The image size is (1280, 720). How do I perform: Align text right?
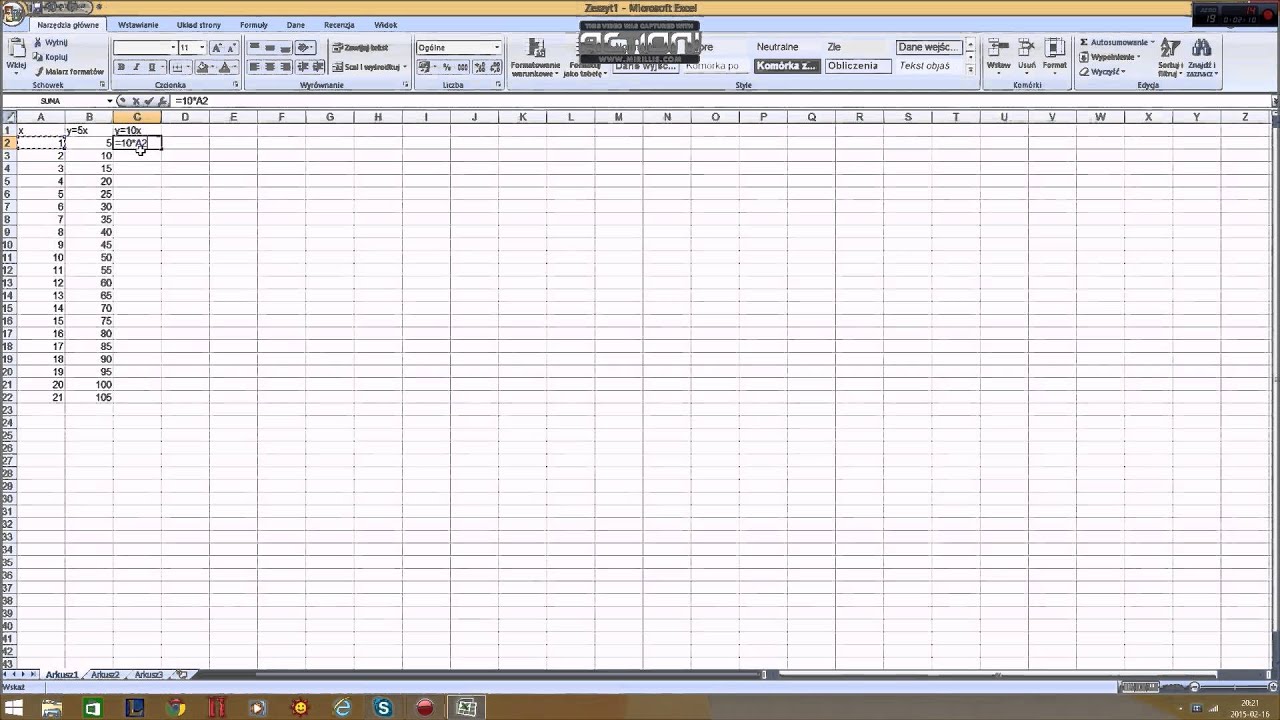tap(286, 67)
